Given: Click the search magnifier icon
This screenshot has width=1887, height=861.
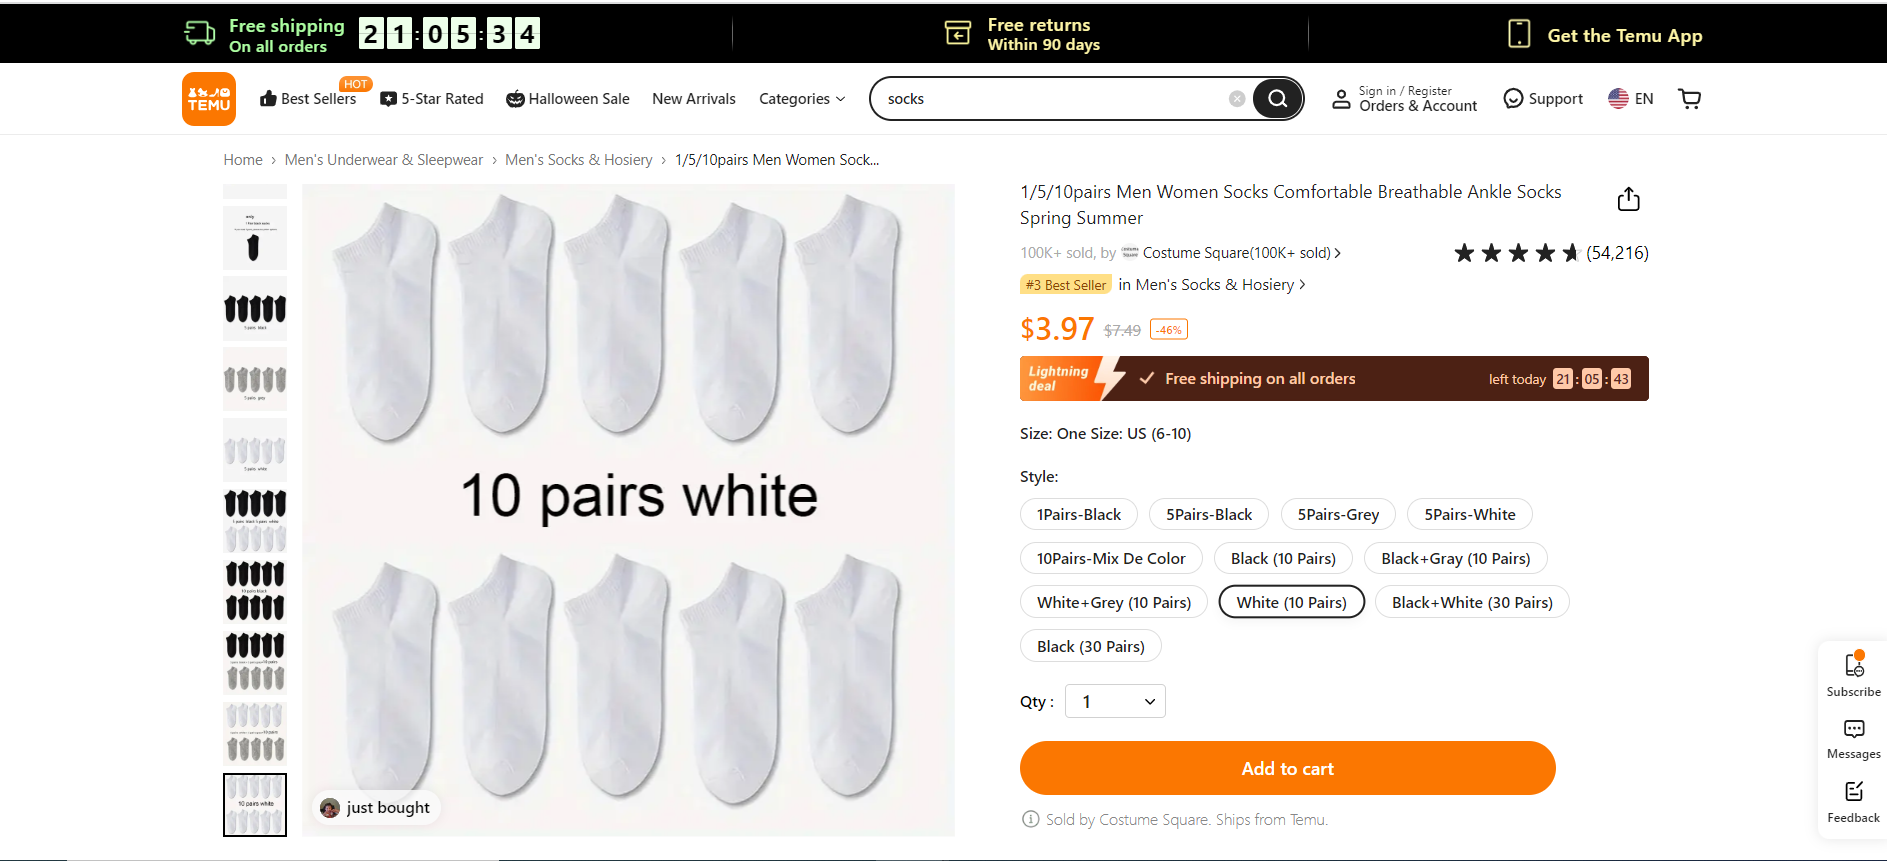Looking at the screenshot, I should [1277, 98].
